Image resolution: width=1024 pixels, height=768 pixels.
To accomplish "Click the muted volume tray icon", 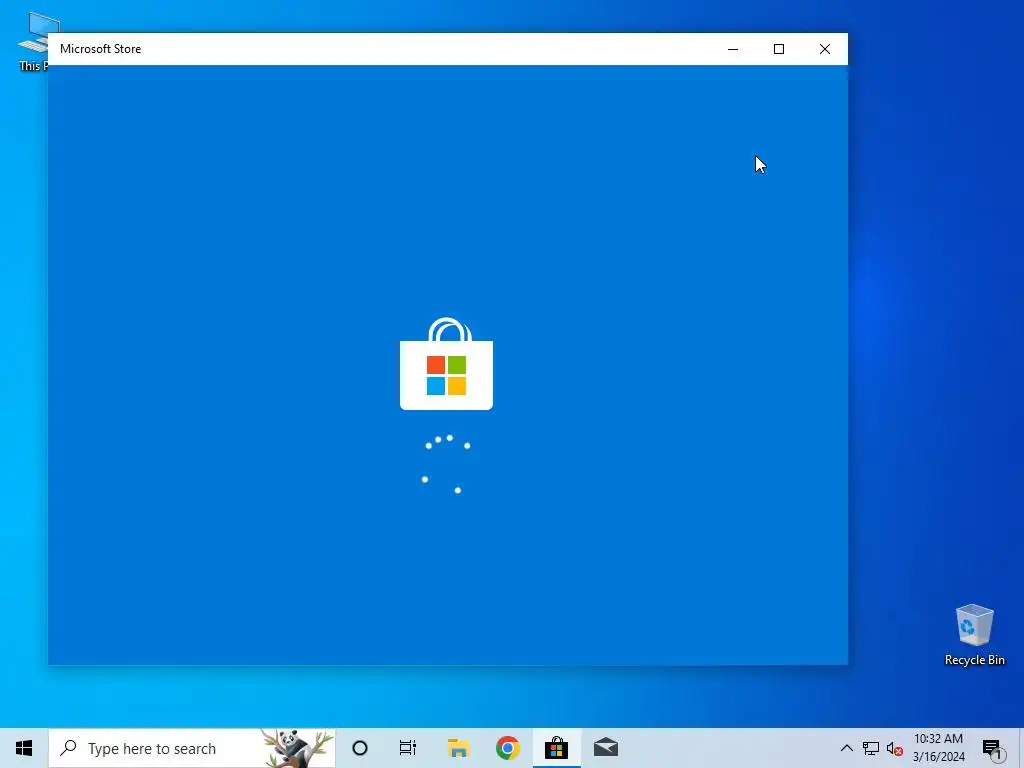I will pyautogui.click(x=894, y=748).
